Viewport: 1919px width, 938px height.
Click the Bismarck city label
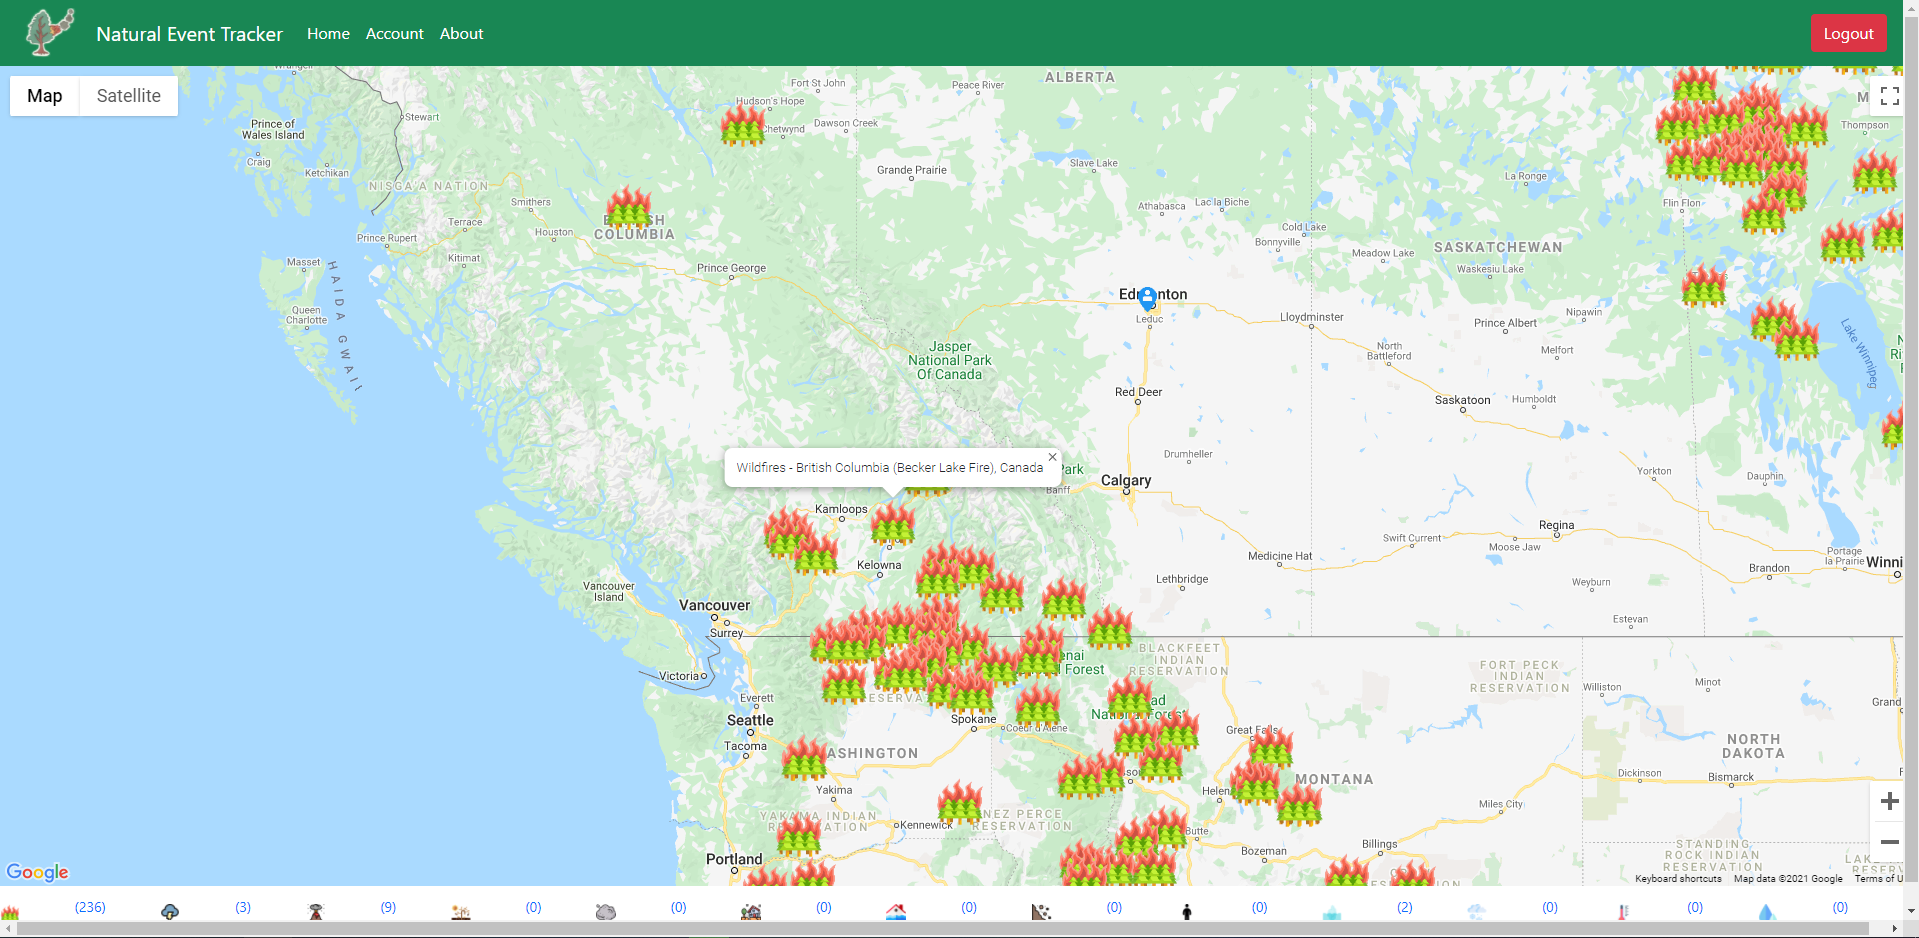point(1730,777)
